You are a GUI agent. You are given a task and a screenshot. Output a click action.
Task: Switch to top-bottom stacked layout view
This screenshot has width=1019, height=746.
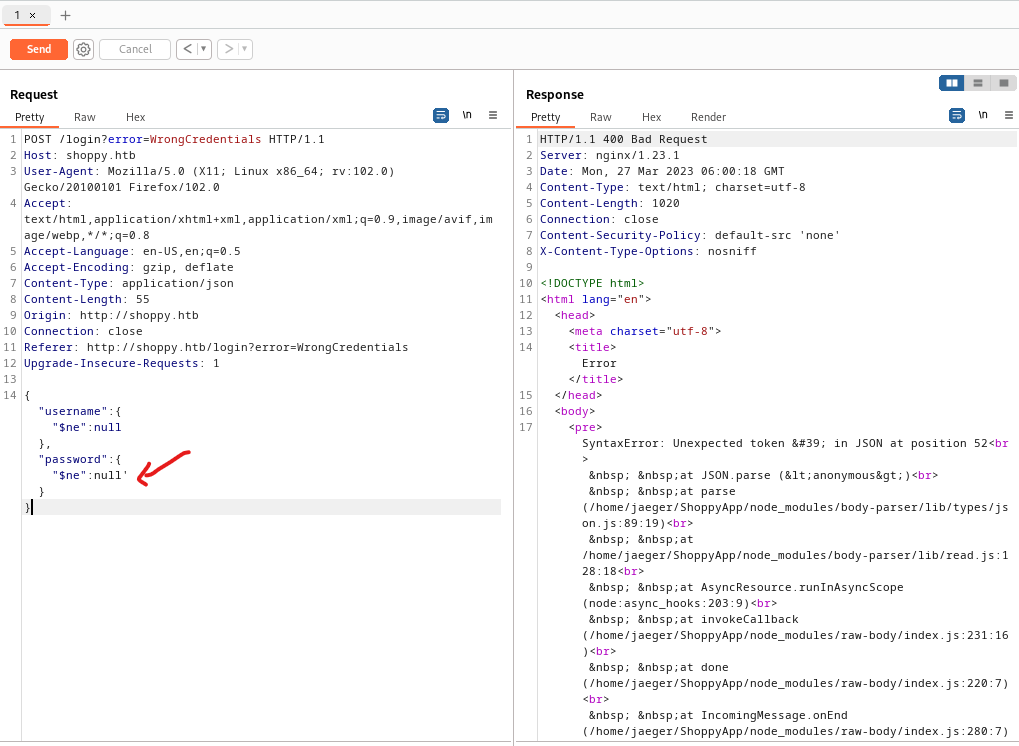(977, 83)
